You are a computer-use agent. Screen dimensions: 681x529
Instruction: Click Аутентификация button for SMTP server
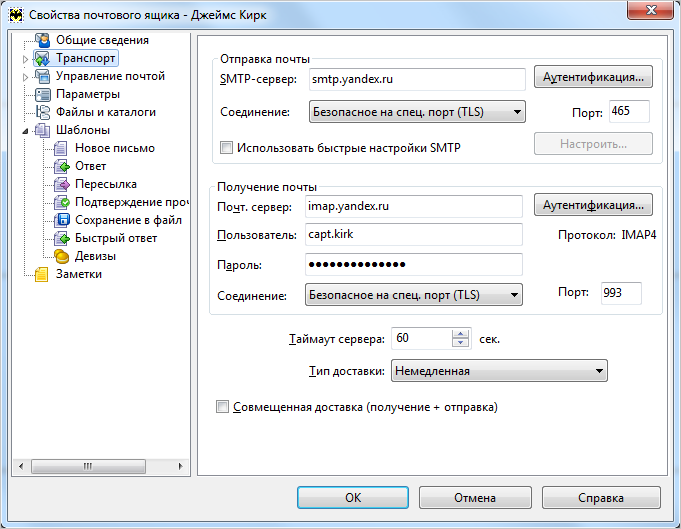pos(593,77)
